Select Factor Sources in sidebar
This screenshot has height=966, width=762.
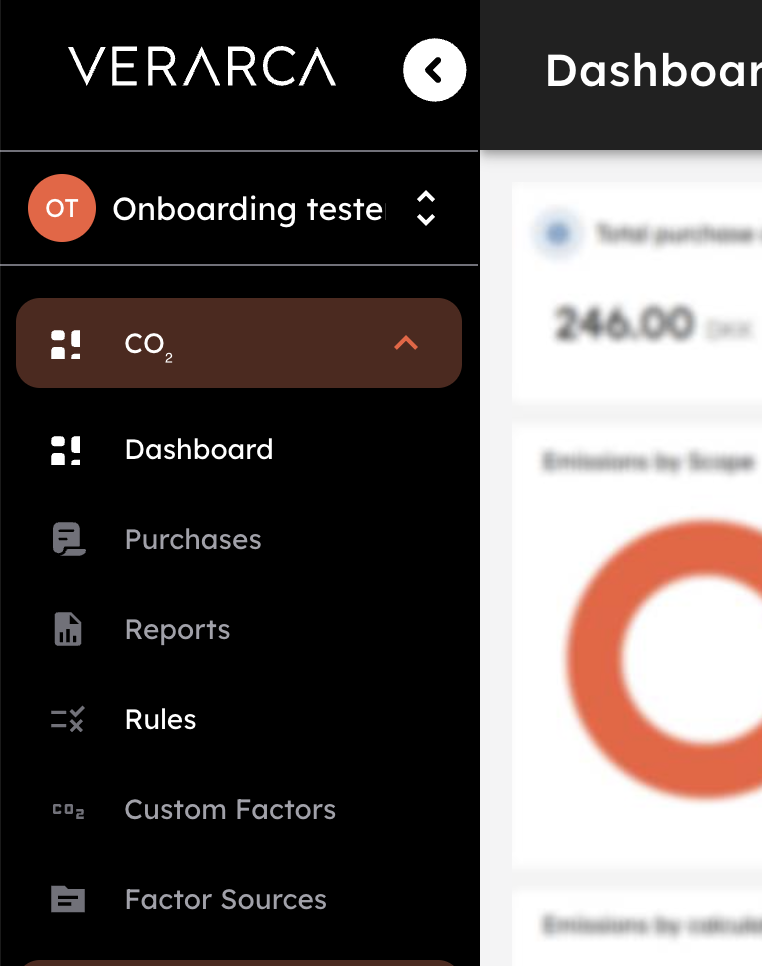coord(225,899)
